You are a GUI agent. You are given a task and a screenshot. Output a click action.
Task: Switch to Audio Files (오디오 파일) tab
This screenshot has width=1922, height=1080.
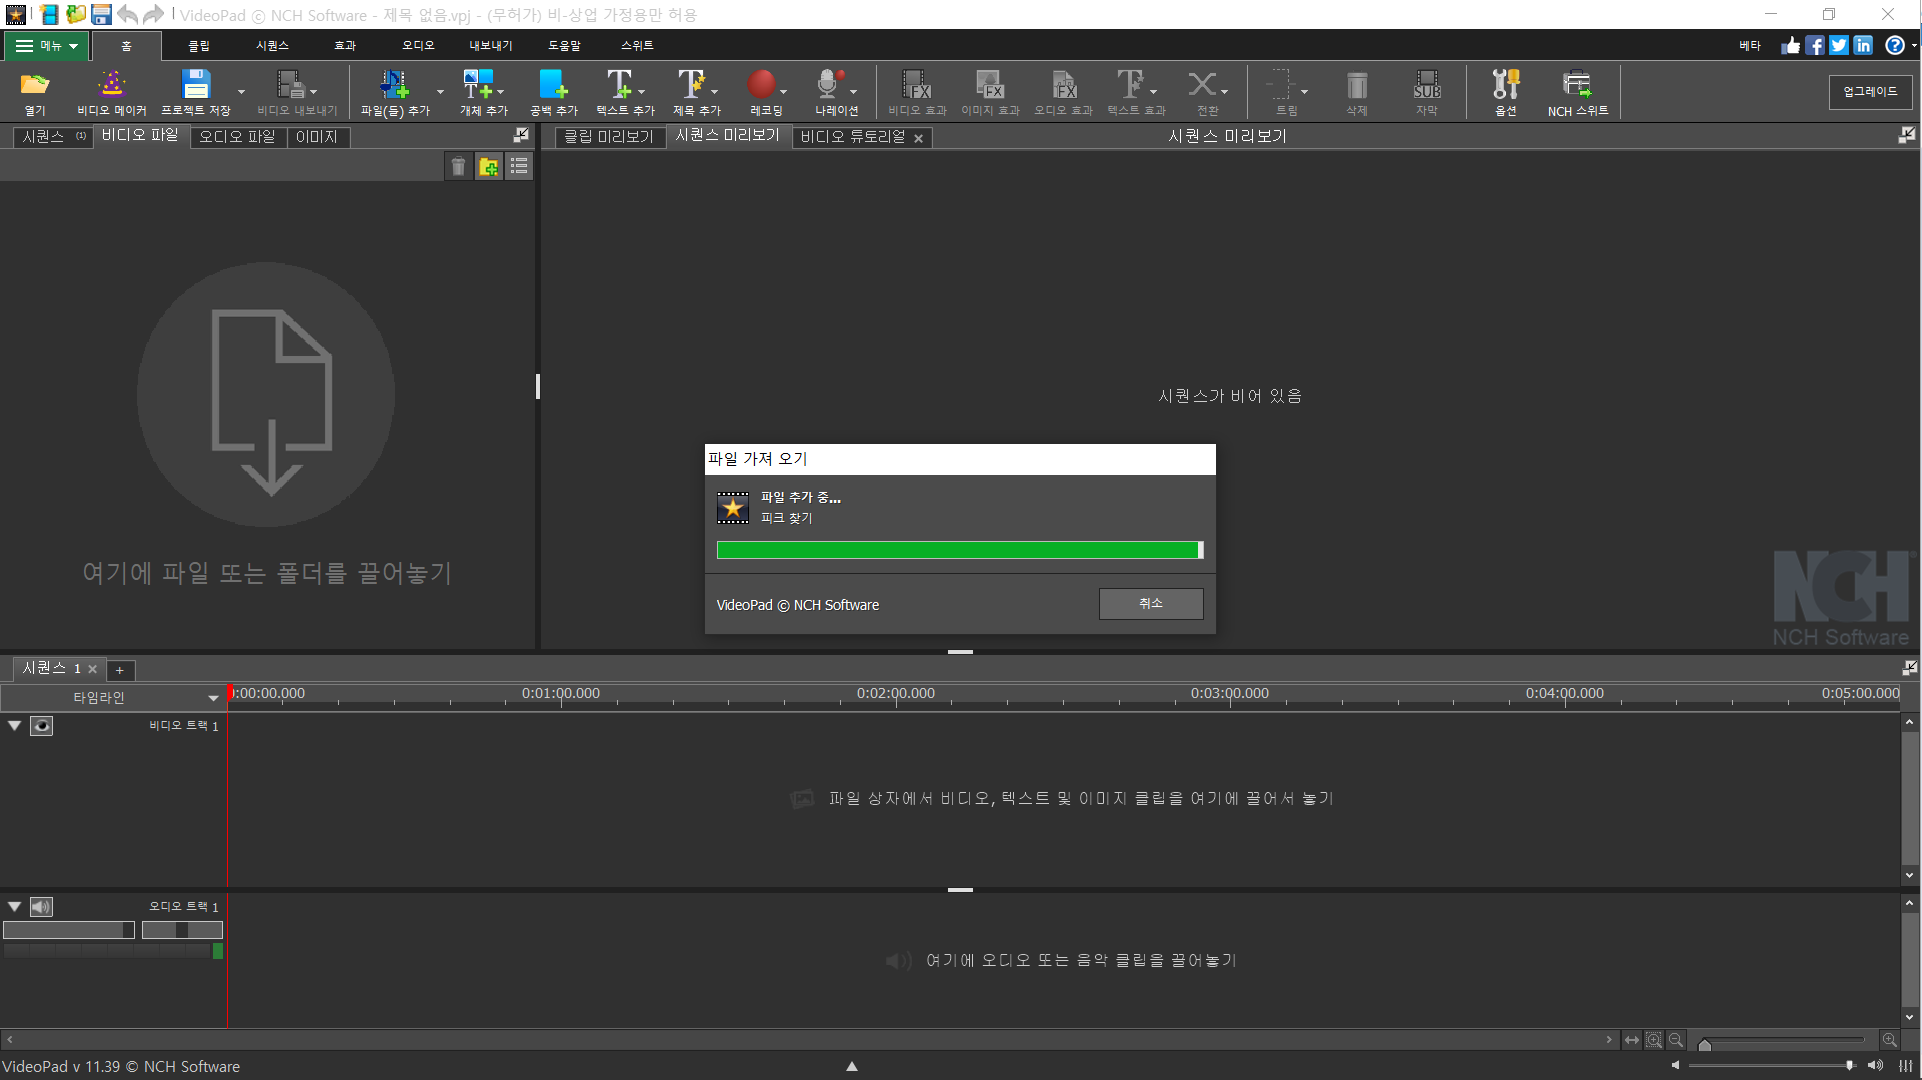pos(237,137)
